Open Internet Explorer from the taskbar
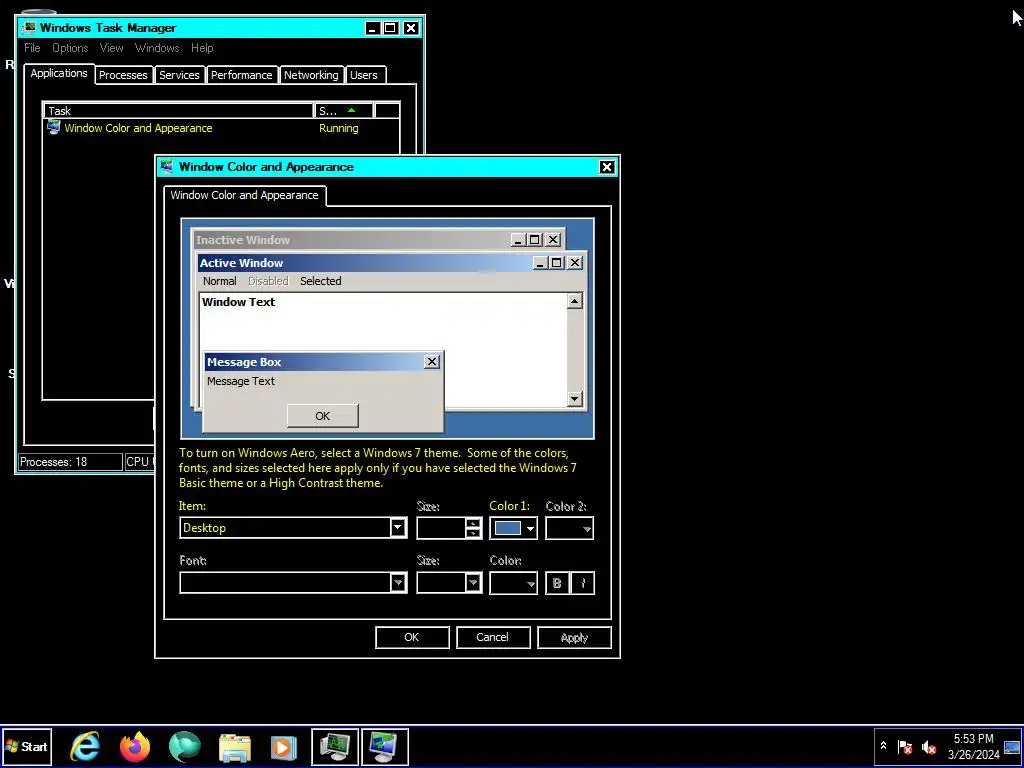 click(85, 746)
